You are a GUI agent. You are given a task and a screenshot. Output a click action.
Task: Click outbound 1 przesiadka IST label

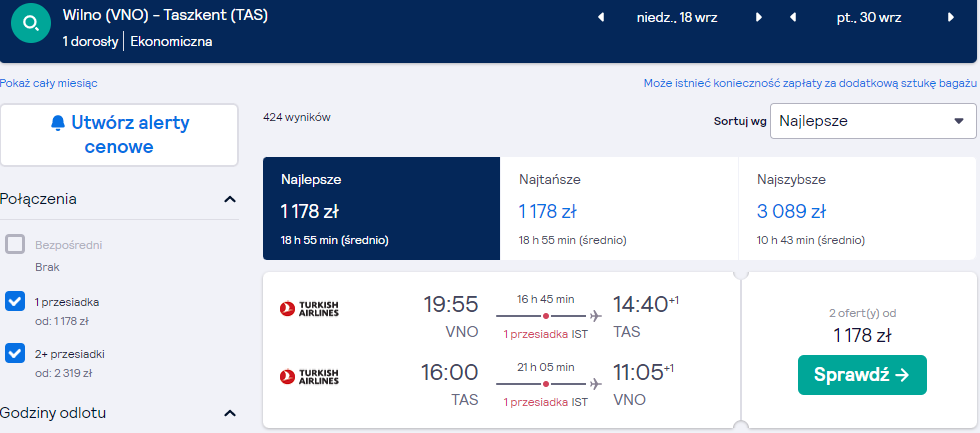[546, 334]
